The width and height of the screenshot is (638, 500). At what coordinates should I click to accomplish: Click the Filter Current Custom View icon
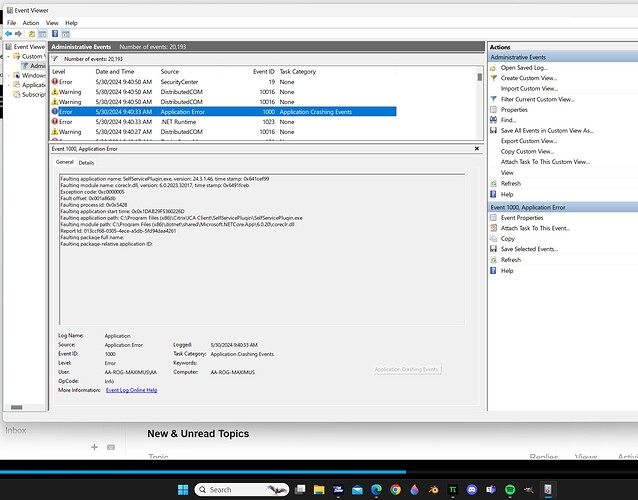[x=493, y=99]
